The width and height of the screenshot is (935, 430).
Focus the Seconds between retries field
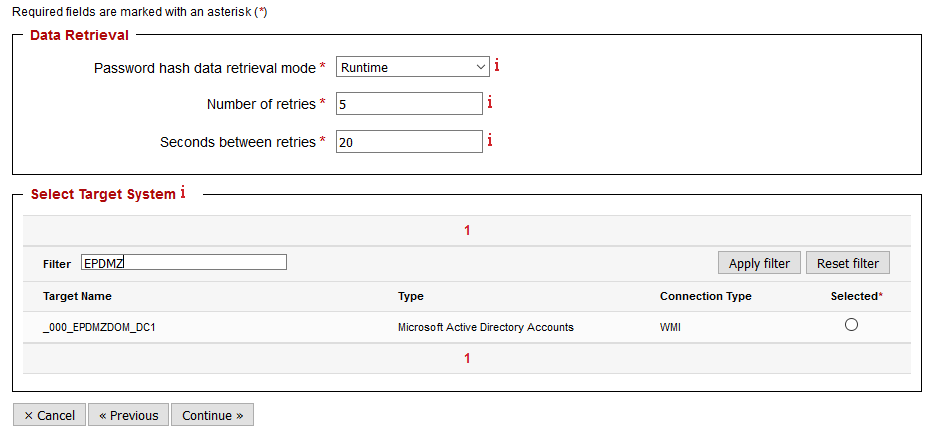(x=409, y=142)
